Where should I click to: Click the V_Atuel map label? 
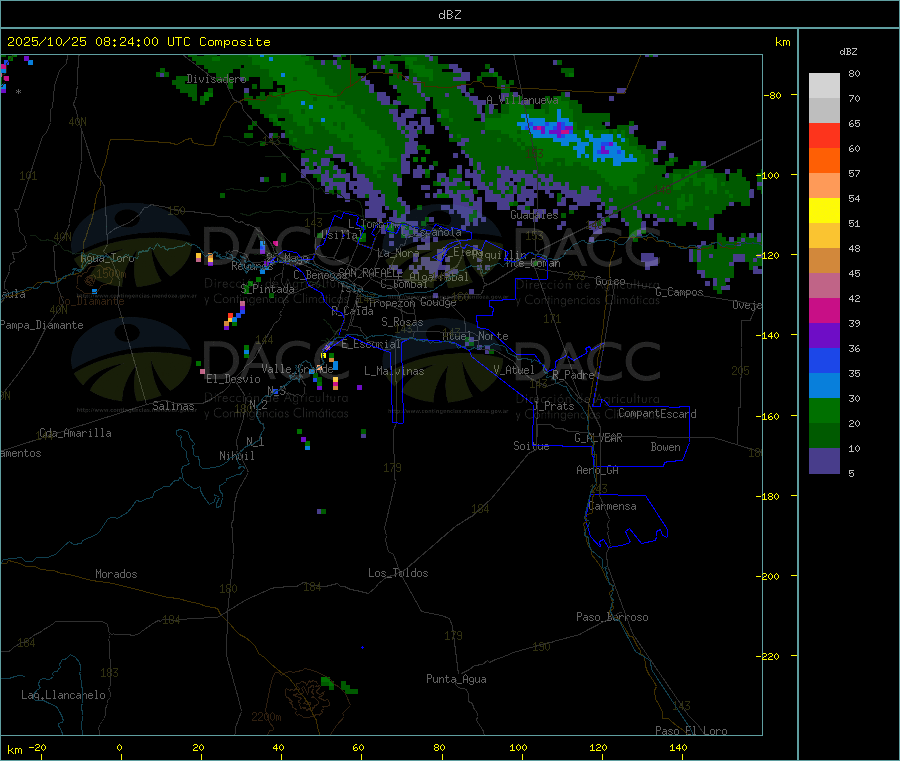pyautogui.click(x=514, y=370)
